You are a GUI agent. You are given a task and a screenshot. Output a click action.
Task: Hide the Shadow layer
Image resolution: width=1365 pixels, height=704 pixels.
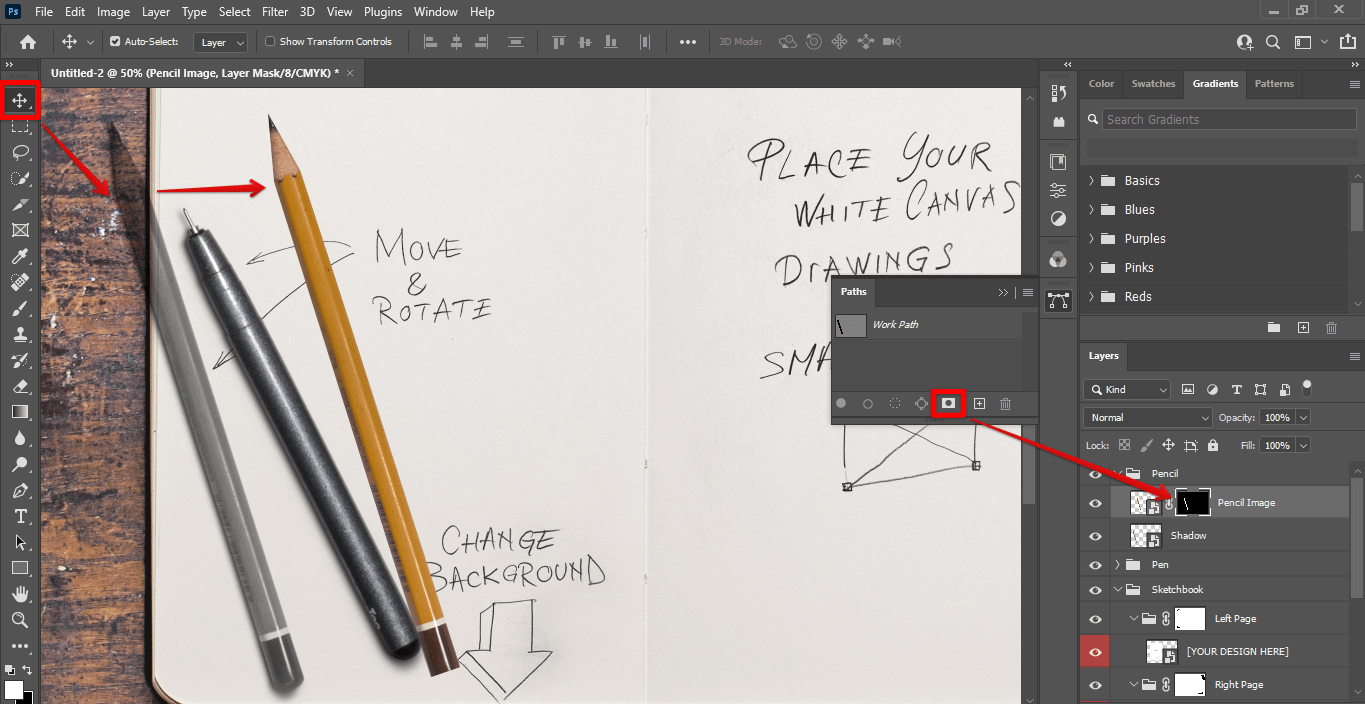1095,535
